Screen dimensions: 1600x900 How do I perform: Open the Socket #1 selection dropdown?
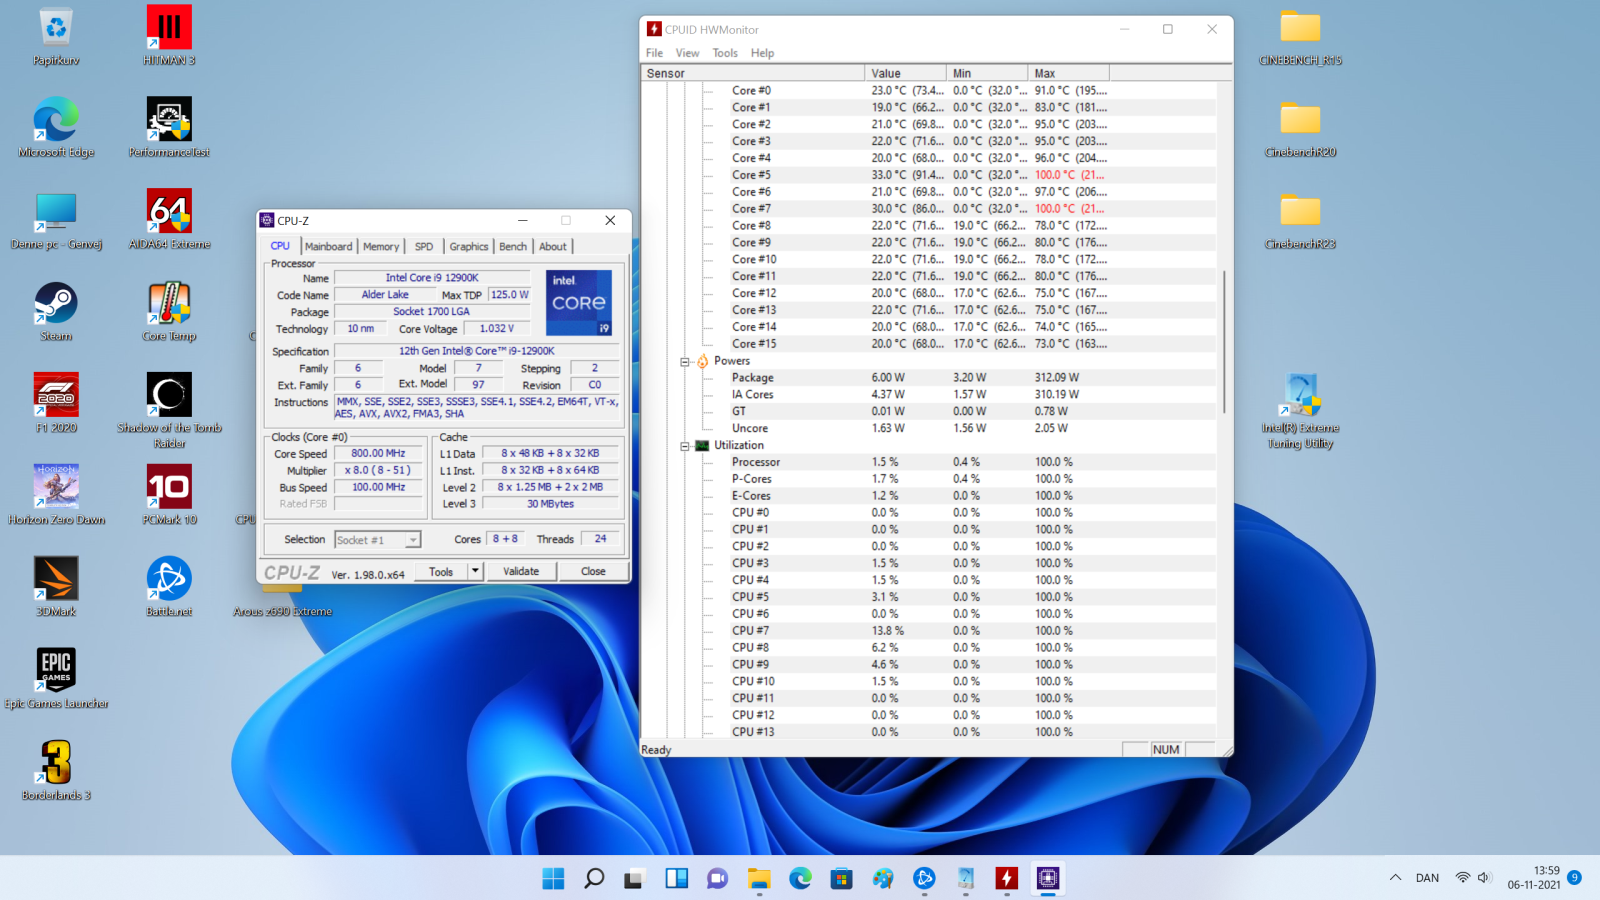413,540
